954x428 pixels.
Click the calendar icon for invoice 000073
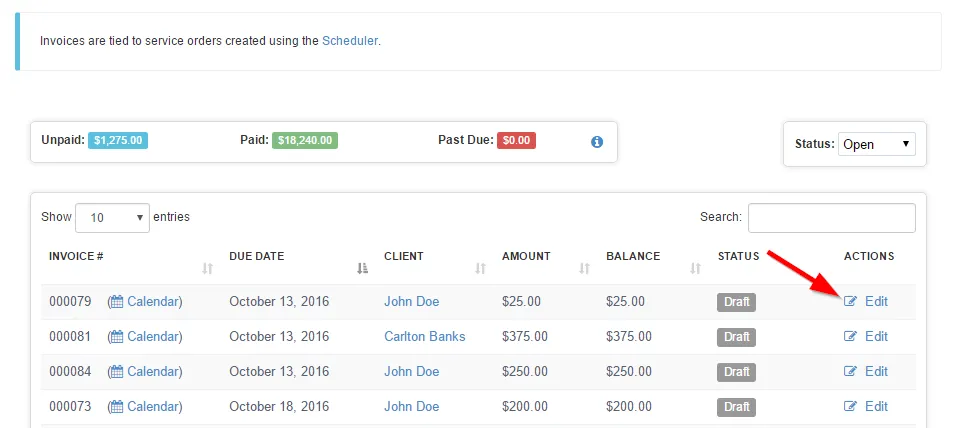(x=117, y=407)
